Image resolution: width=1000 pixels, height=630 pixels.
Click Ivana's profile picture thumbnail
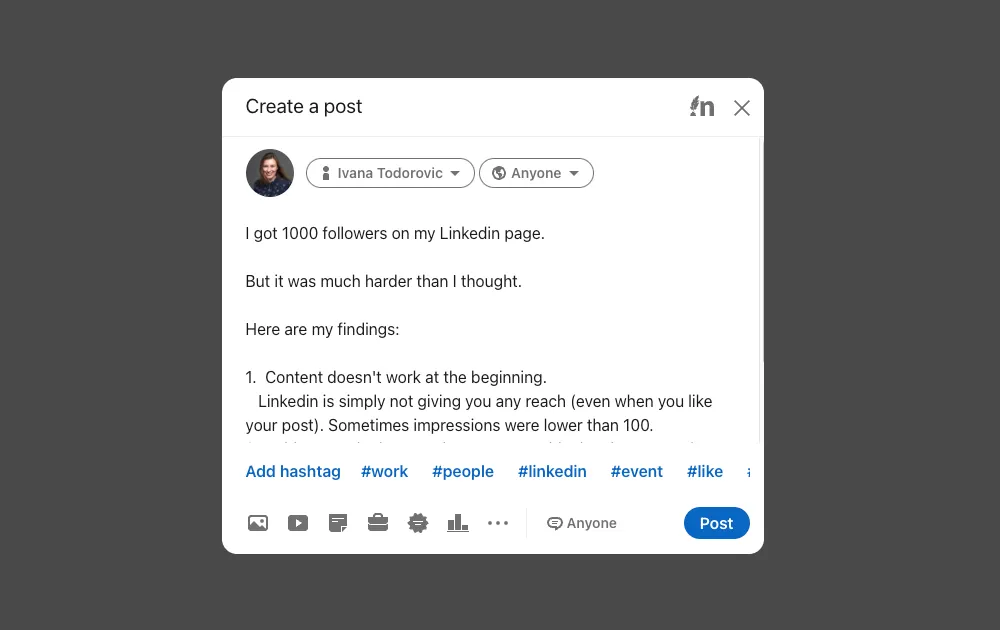pyautogui.click(x=269, y=172)
